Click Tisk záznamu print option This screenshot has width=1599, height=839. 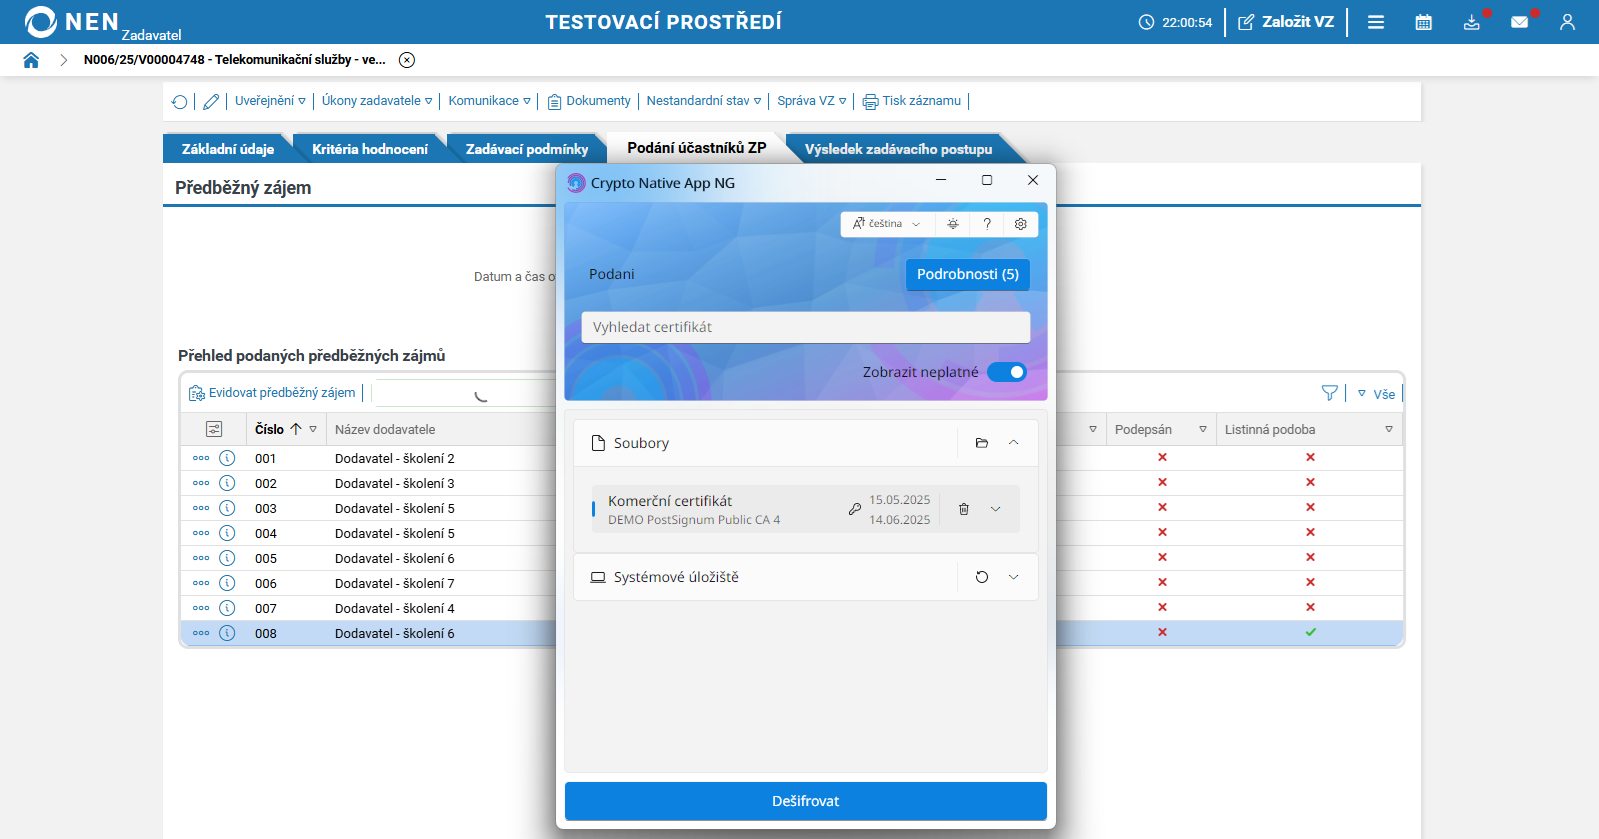(912, 101)
